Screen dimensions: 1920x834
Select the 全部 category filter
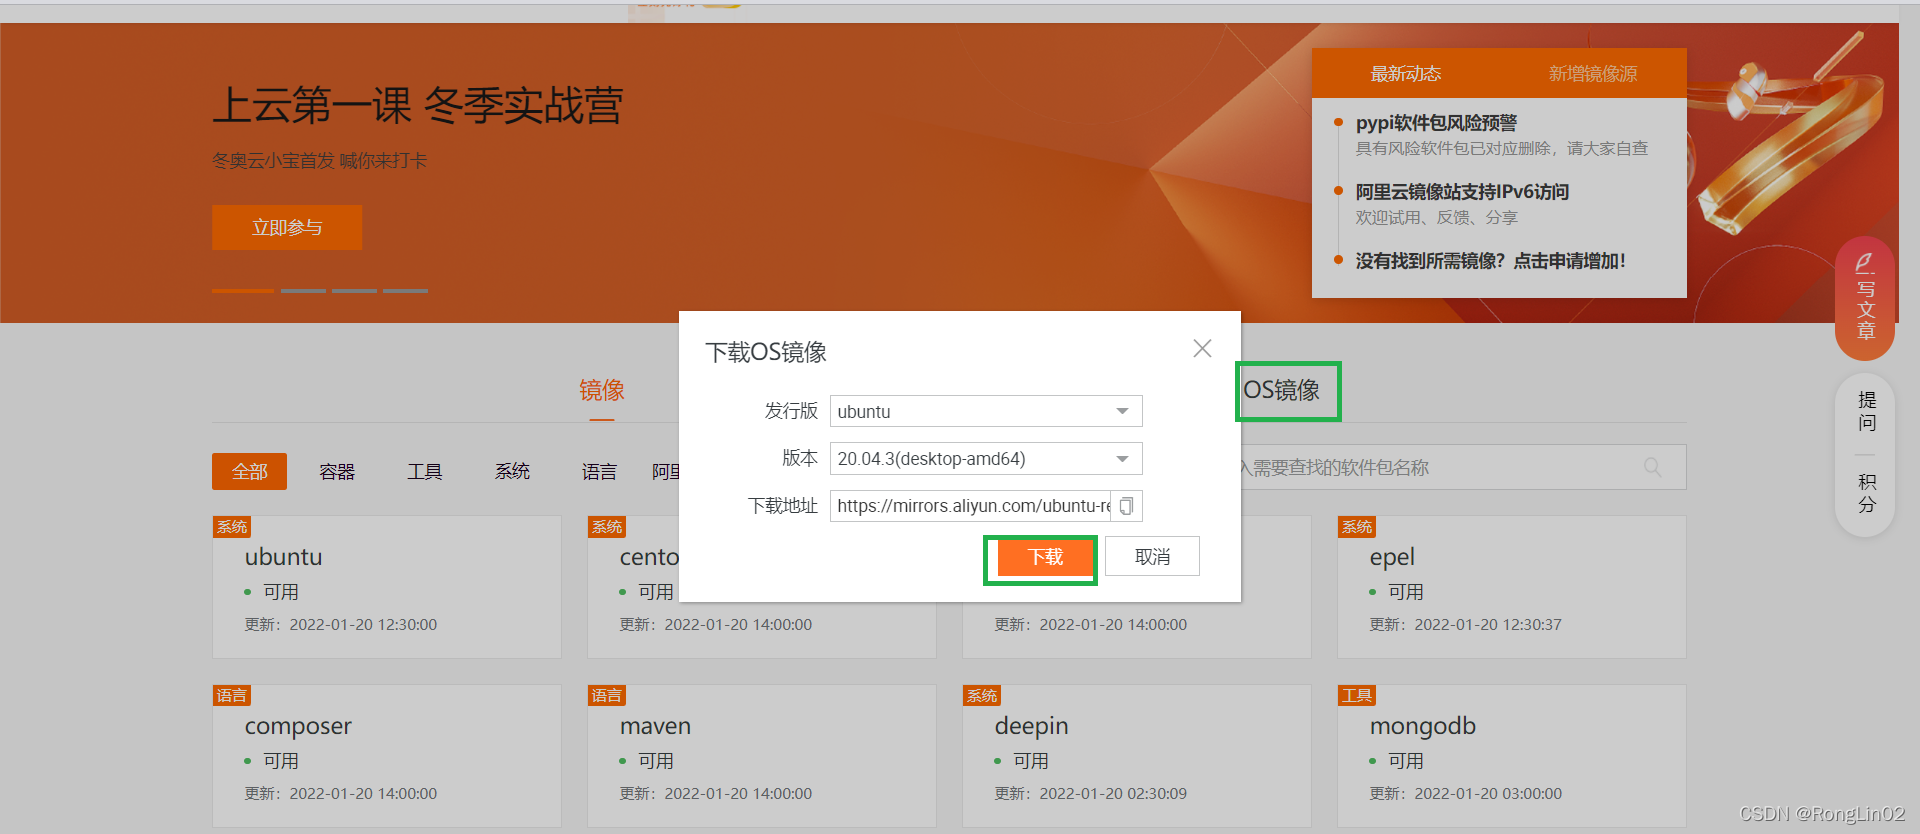coord(249,471)
